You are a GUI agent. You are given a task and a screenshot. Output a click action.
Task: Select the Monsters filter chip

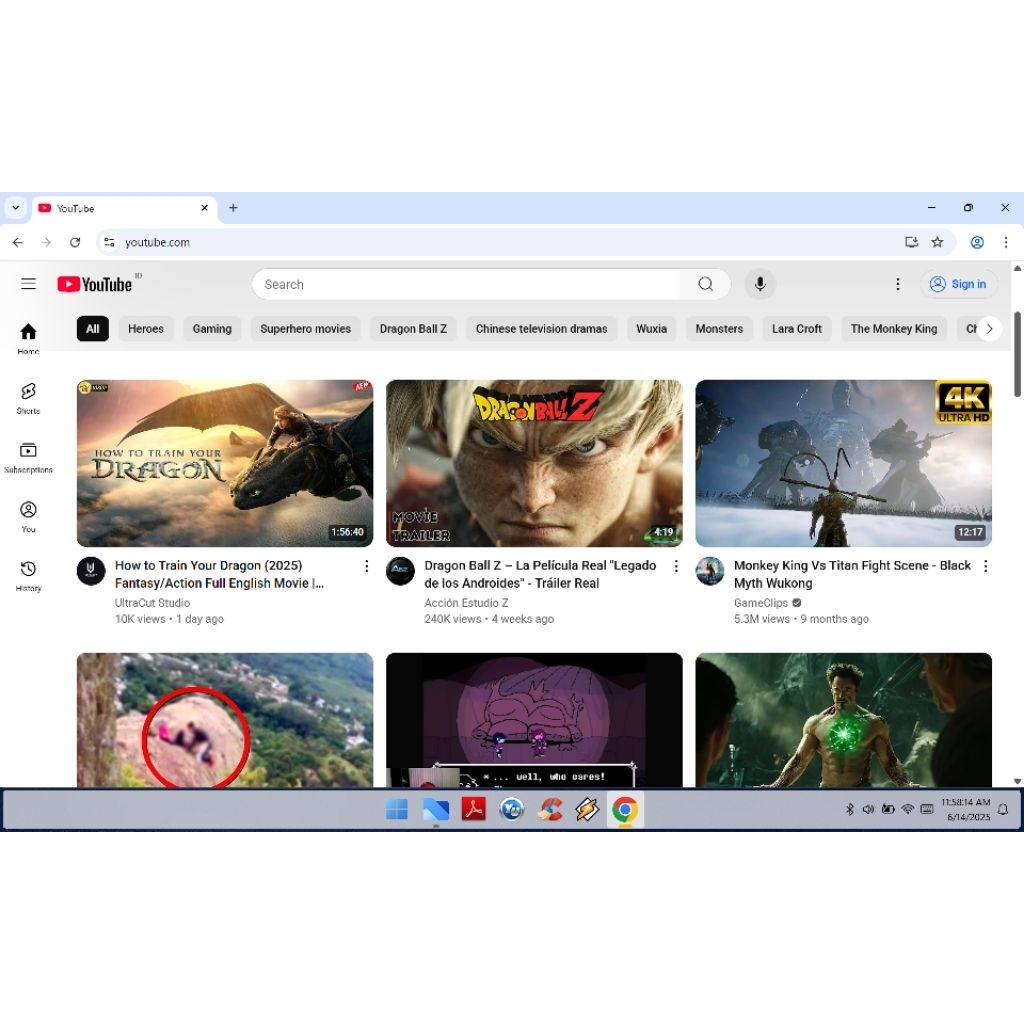pyautogui.click(x=719, y=328)
